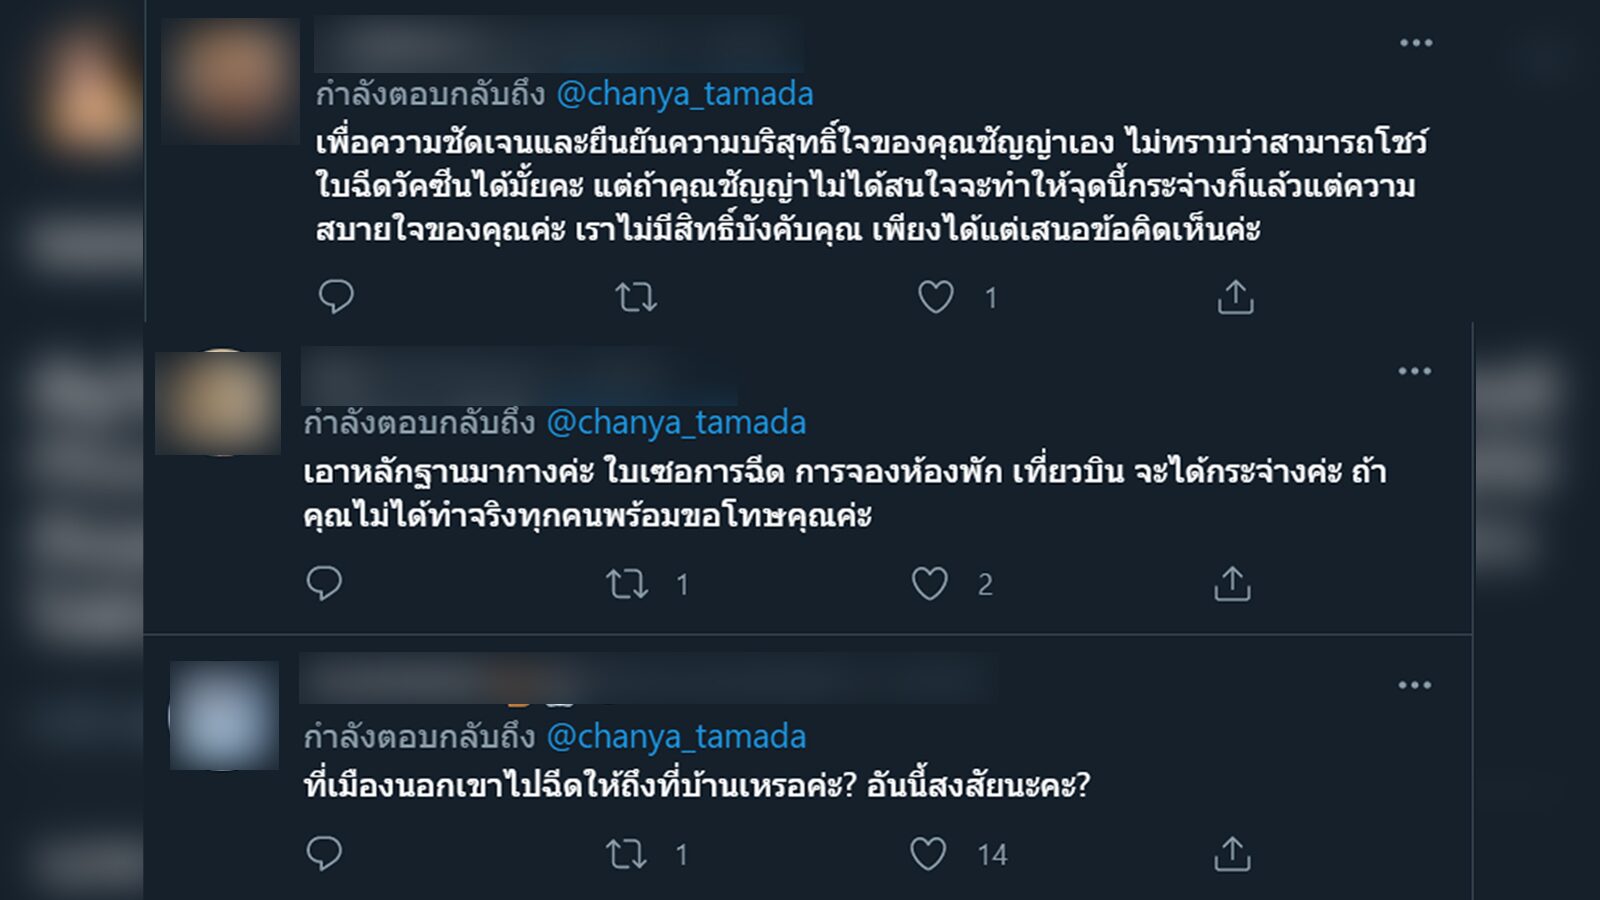The height and width of the screenshot is (900, 1600).
Task: Open more options on first tweet
Action: coord(1416,43)
